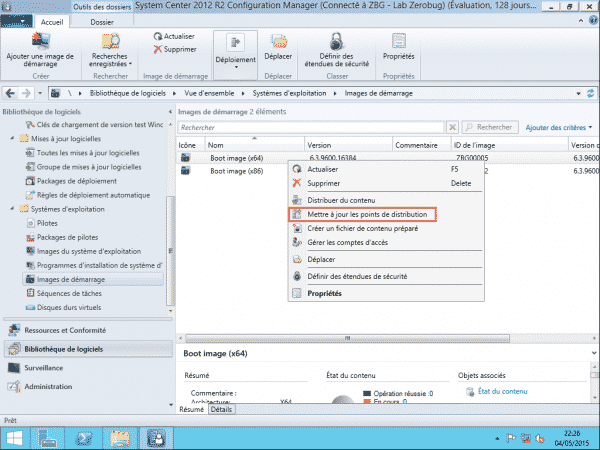Switch to the Détails bottom tab

tap(221, 409)
